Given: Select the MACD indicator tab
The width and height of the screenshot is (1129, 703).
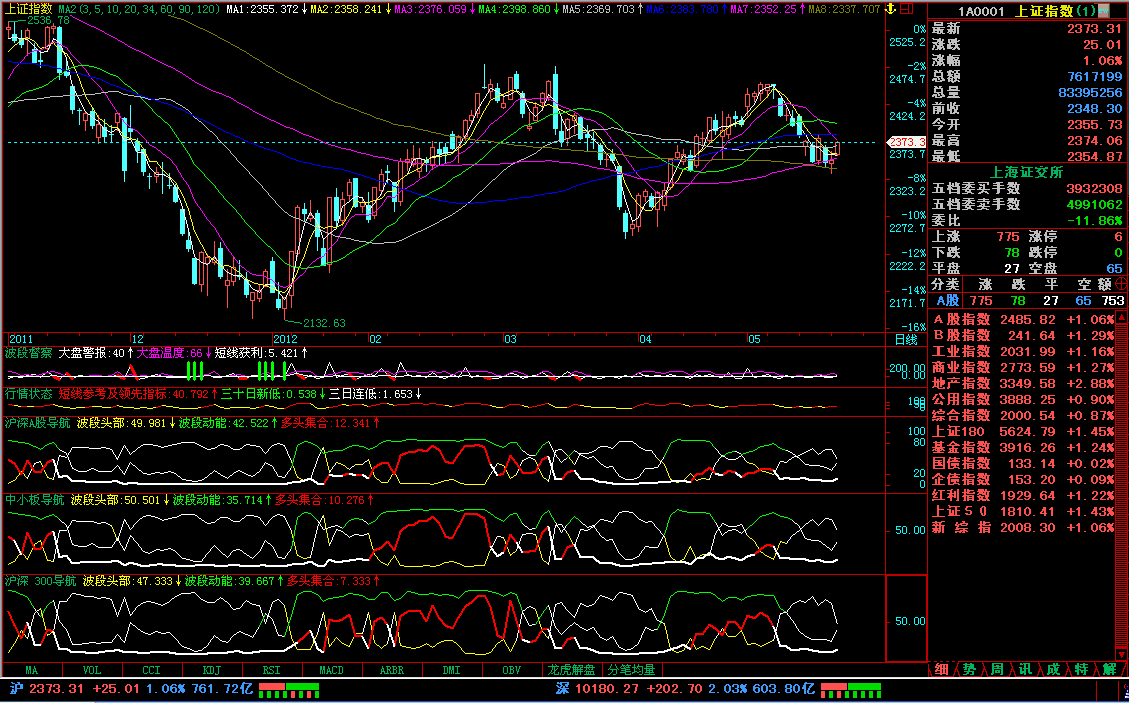Looking at the screenshot, I should (x=331, y=670).
